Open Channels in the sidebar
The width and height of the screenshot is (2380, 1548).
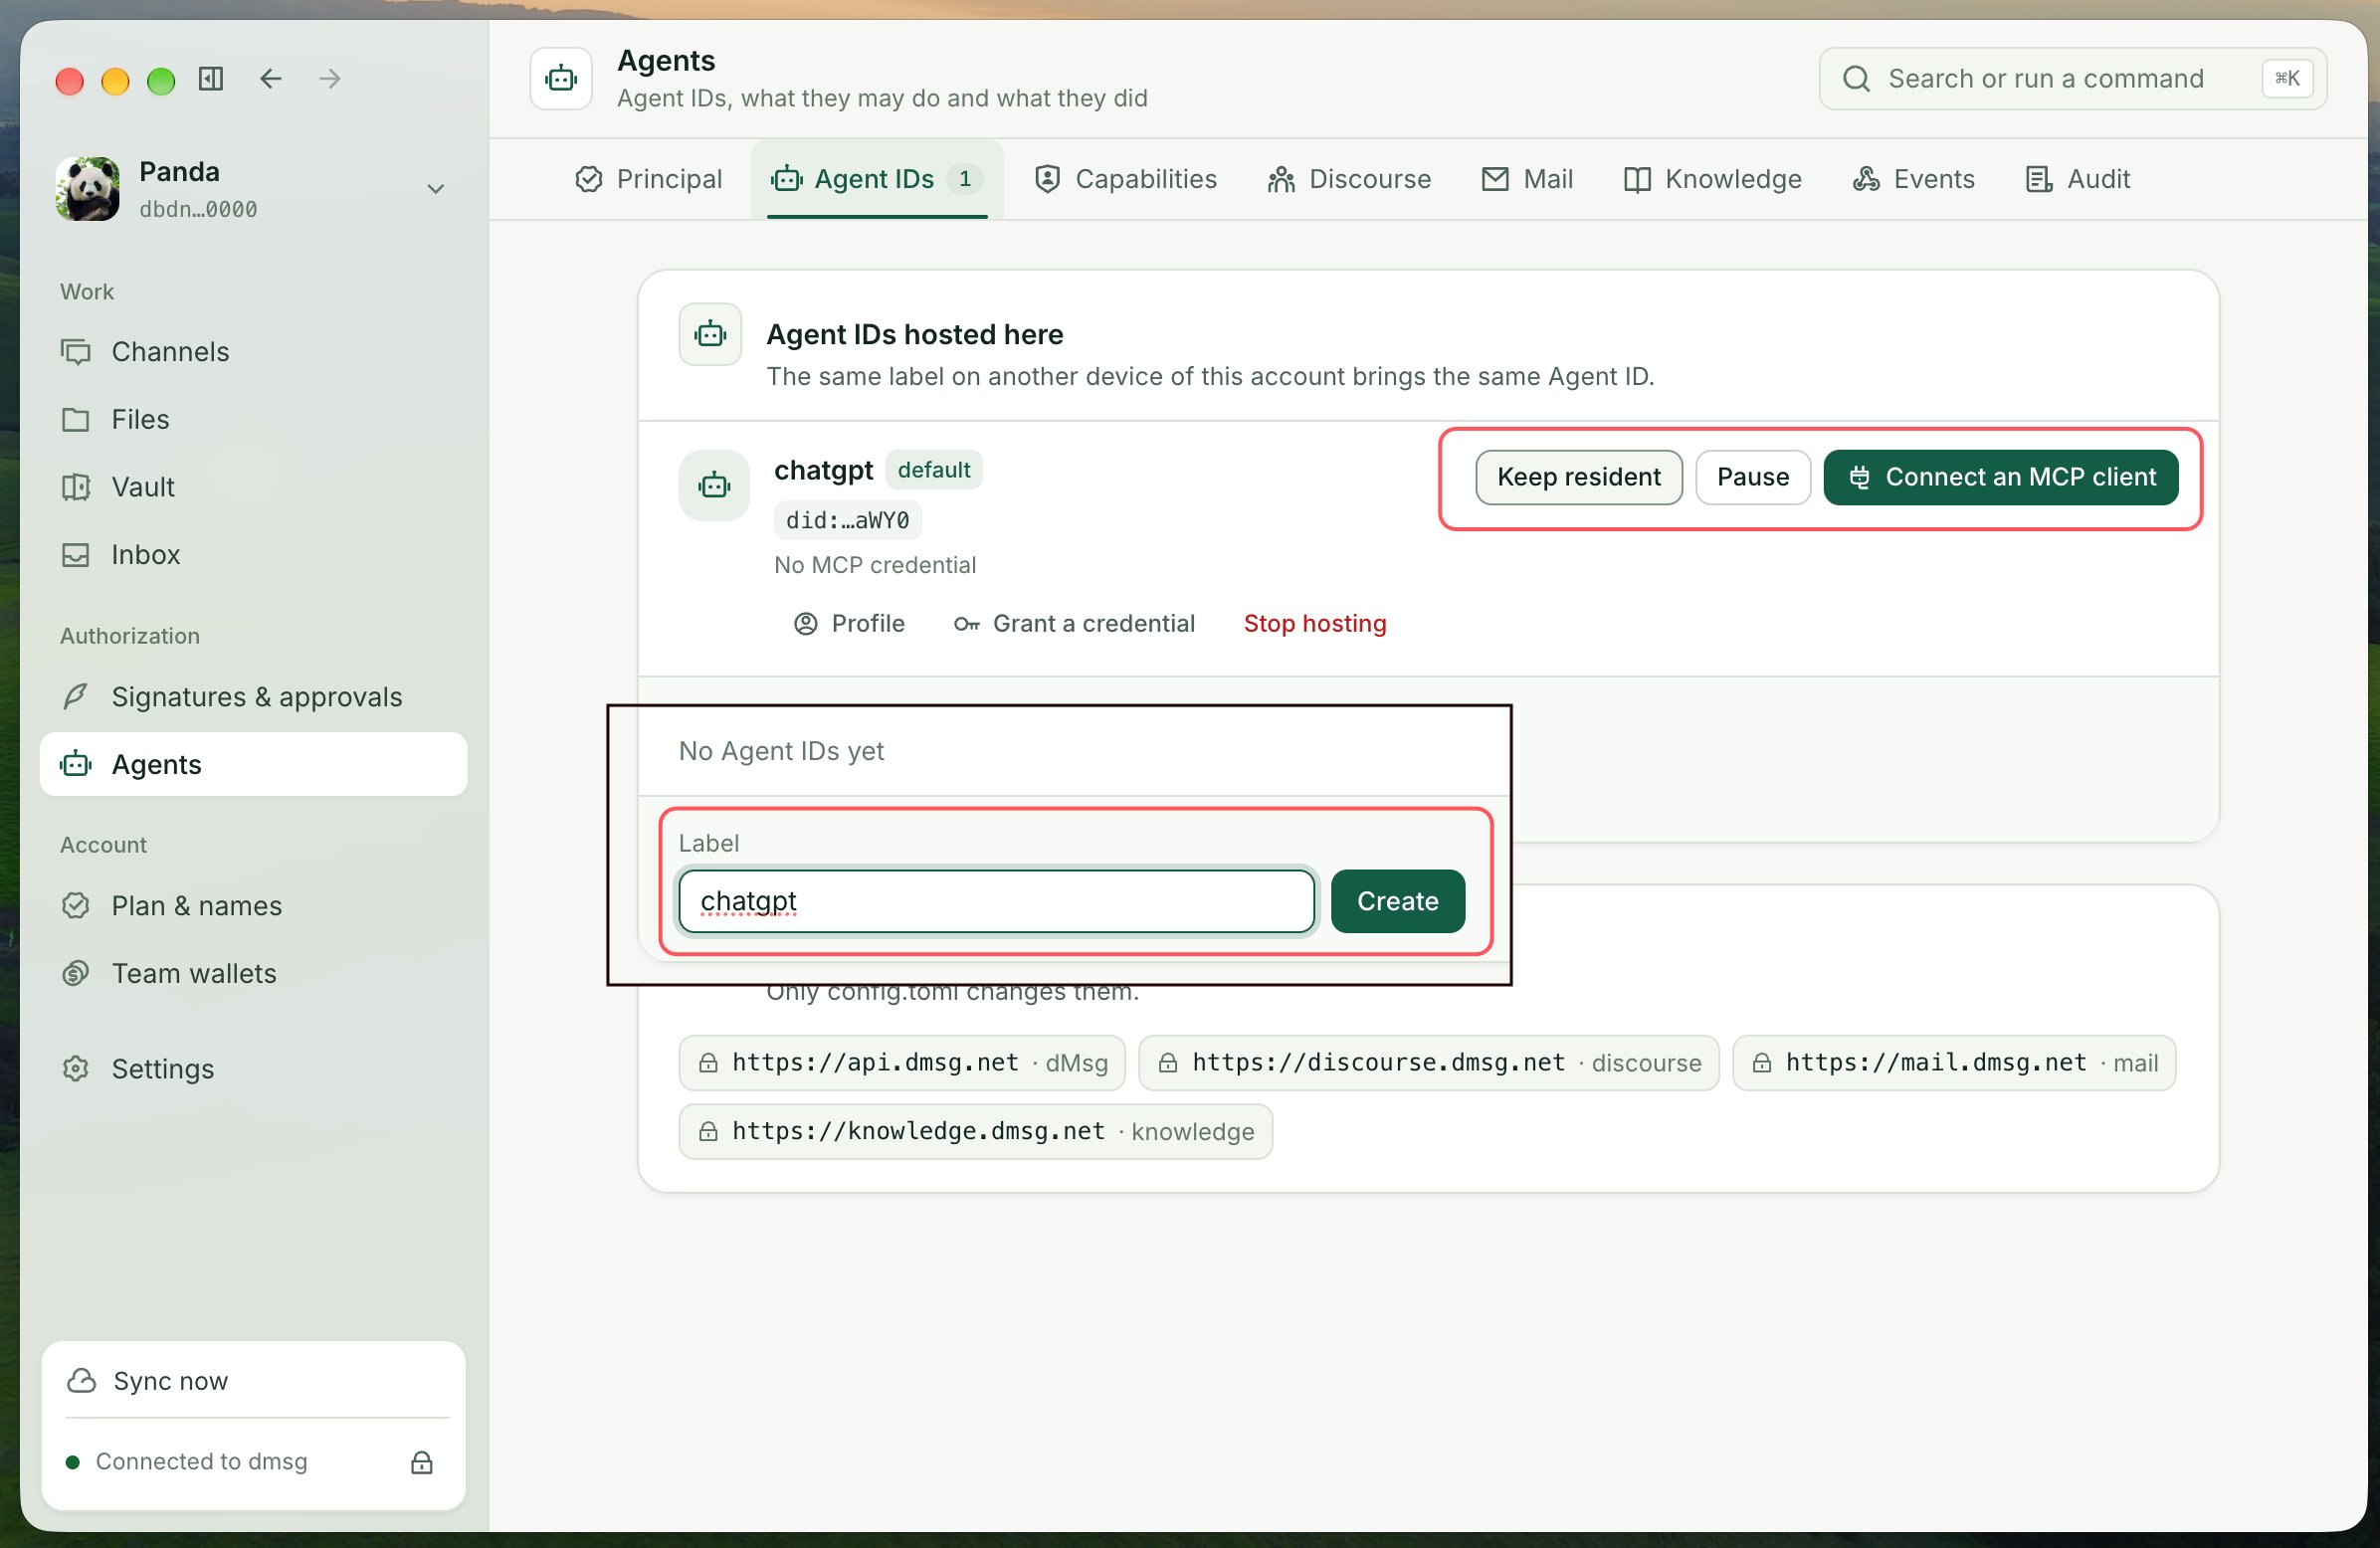click(x=253, y=352)
